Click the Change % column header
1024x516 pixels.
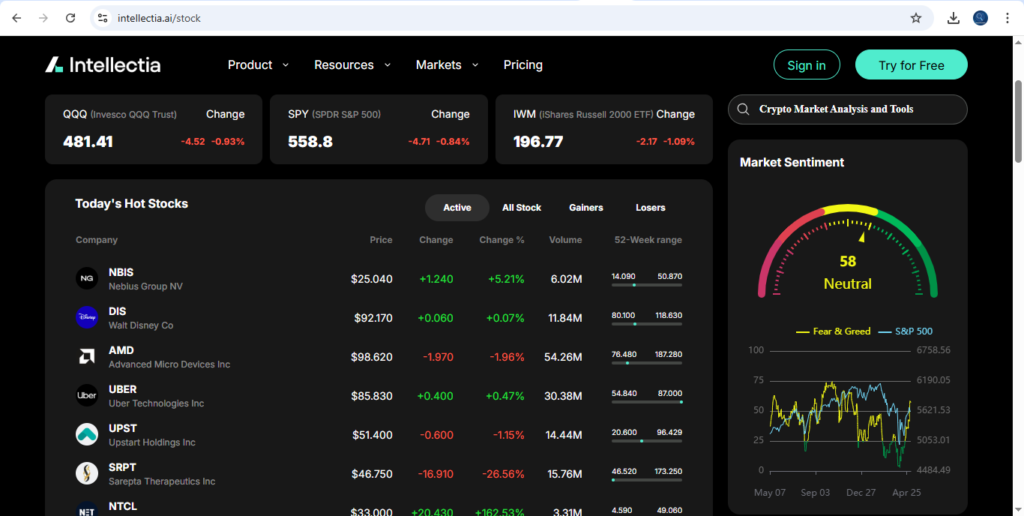pyautogui.click(x=502, y=240)
